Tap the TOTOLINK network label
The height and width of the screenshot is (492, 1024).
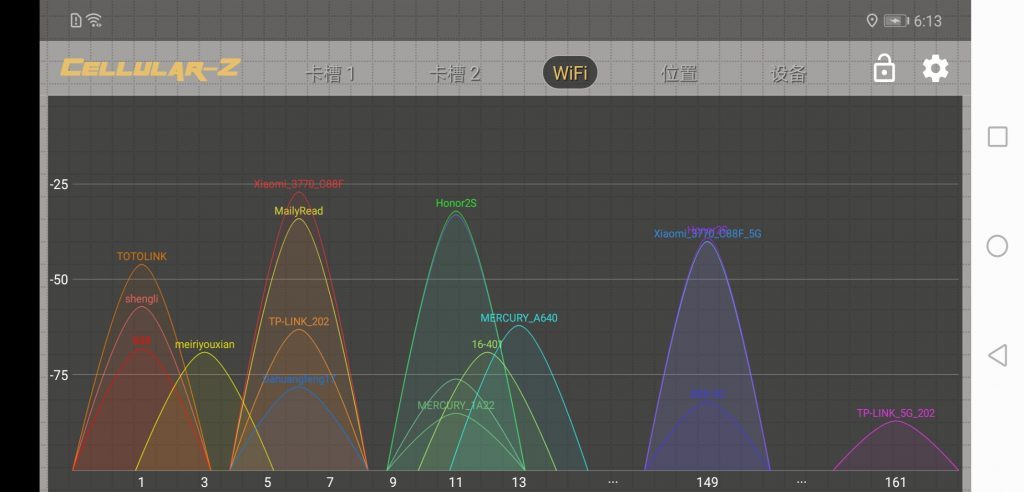(x=142, y=256)
